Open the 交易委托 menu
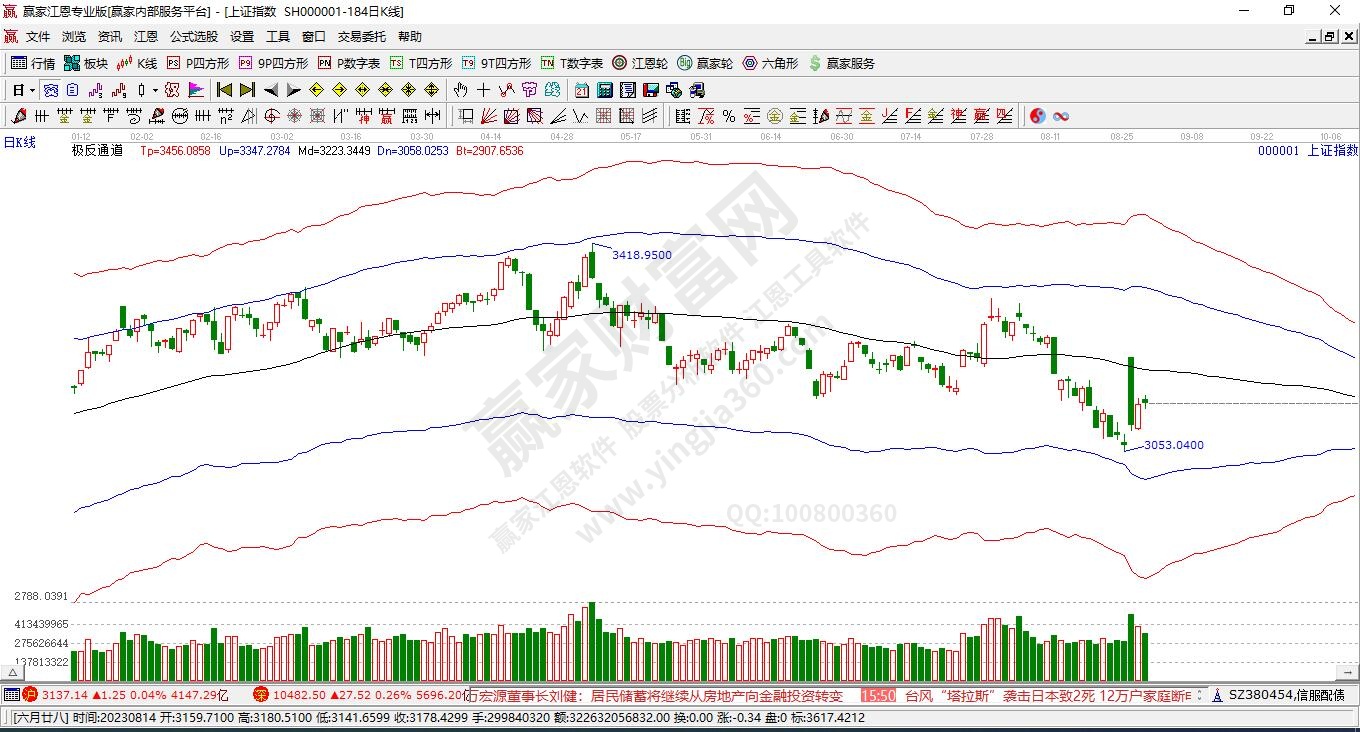Screen dimensions: 1360x732 point(361,37)
